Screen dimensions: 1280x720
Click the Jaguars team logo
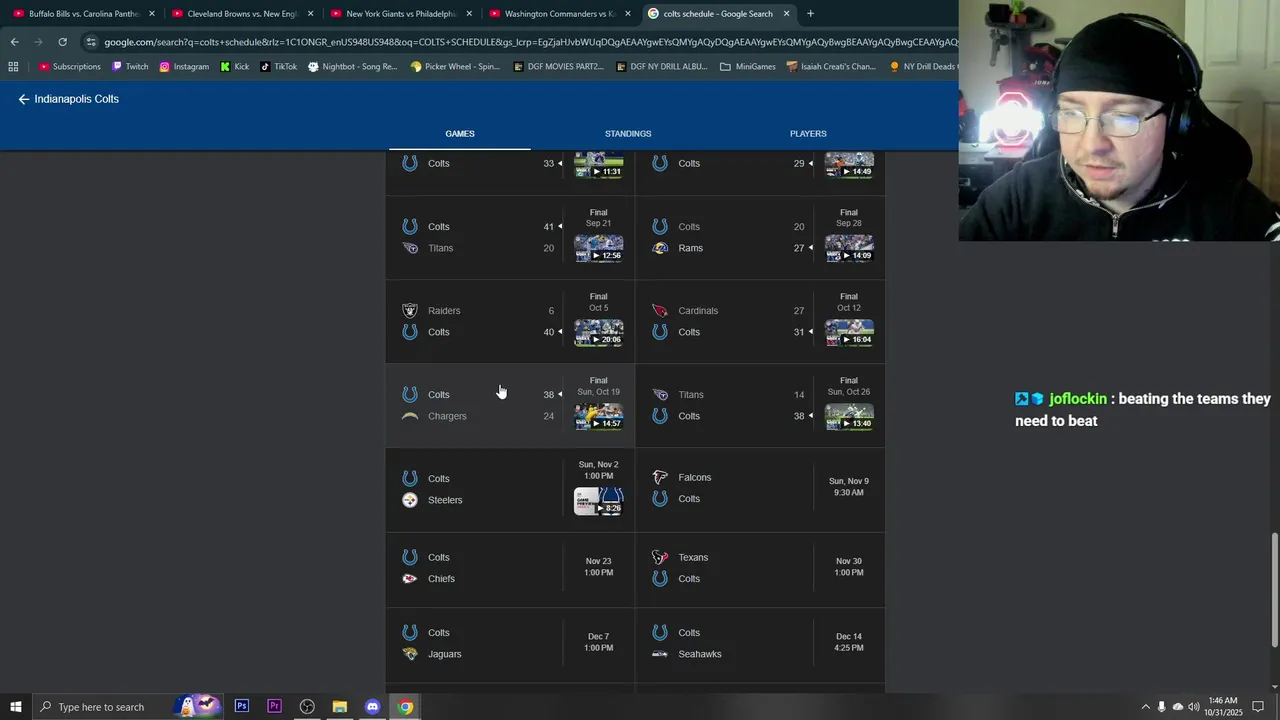410,654
